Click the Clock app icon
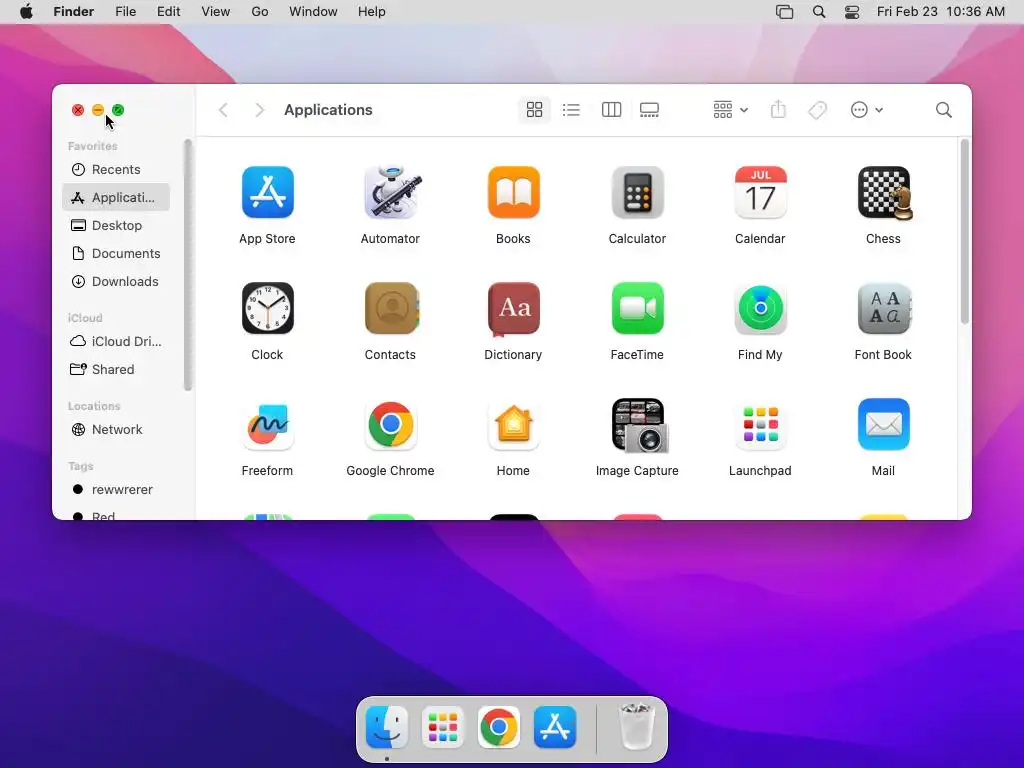The height and width of the screenshot is (768, 1024). click(268, 308)
